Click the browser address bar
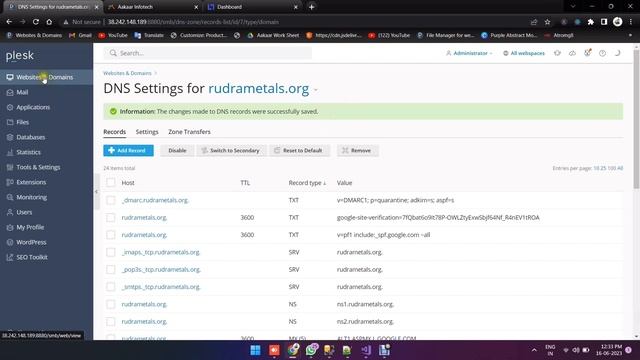The height and width of the screenshot is (360, 640). [x=294, y=22]
